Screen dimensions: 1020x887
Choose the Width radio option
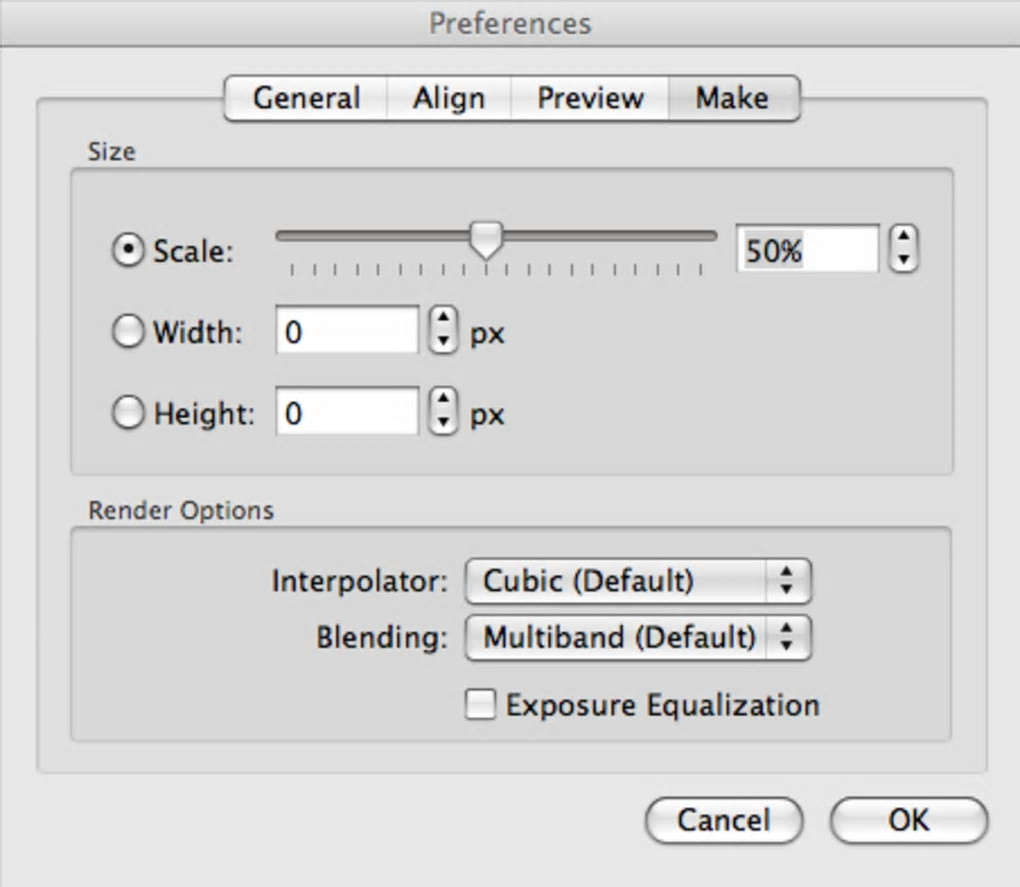[x=127, y=332]
